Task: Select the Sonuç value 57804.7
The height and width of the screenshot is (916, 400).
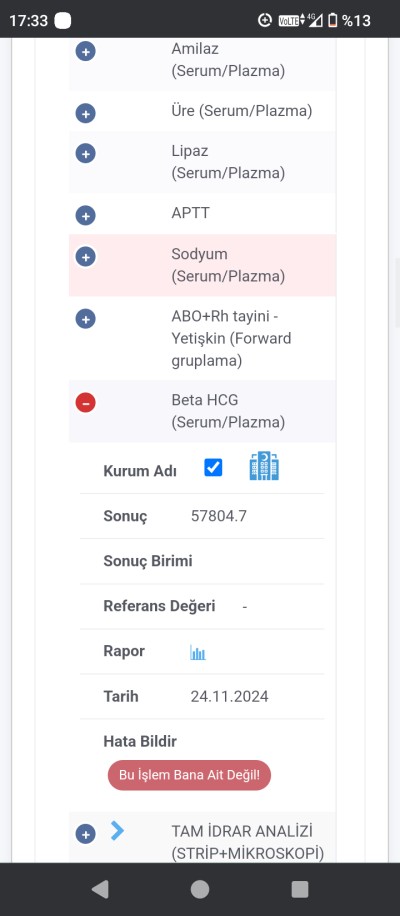Action: pyautogui.click(x=219, y=516)
